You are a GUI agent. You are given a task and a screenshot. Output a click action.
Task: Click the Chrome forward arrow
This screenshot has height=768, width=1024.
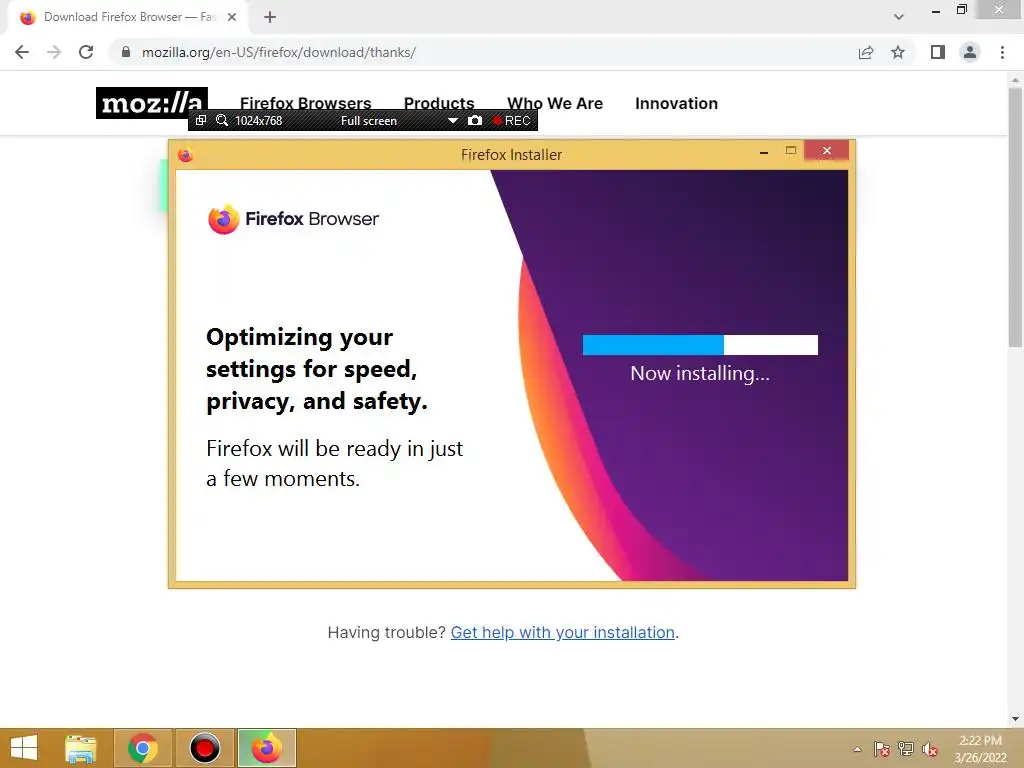click(x=54, y=52)
